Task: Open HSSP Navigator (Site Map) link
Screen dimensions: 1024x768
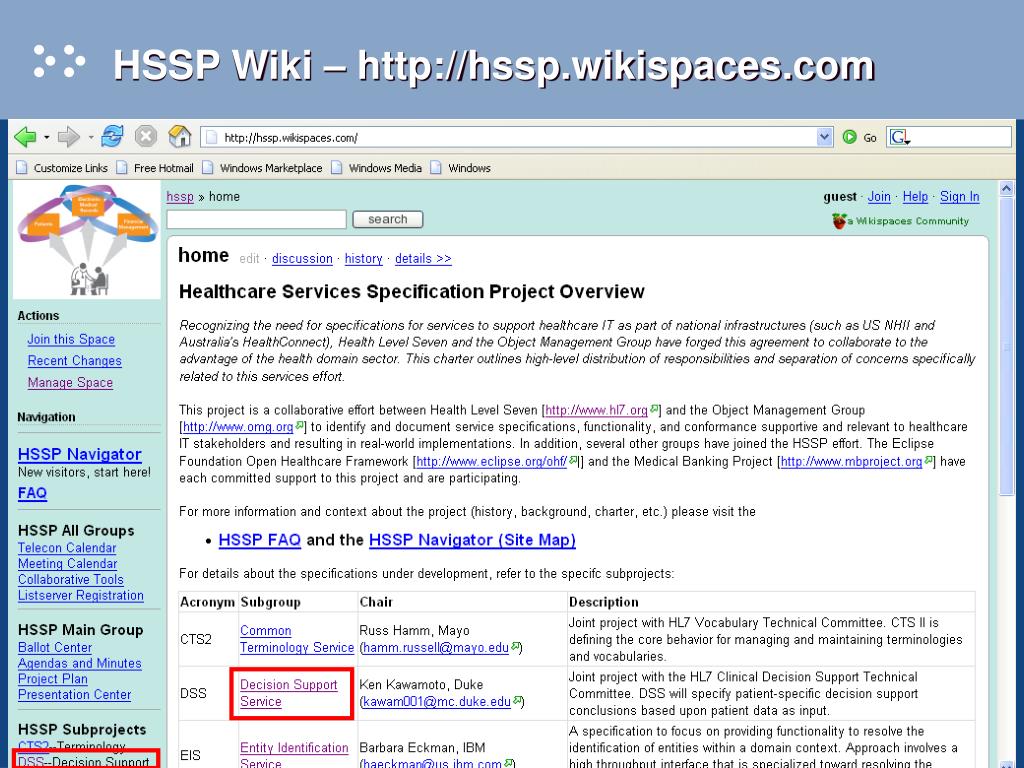Action: (472, 540)
